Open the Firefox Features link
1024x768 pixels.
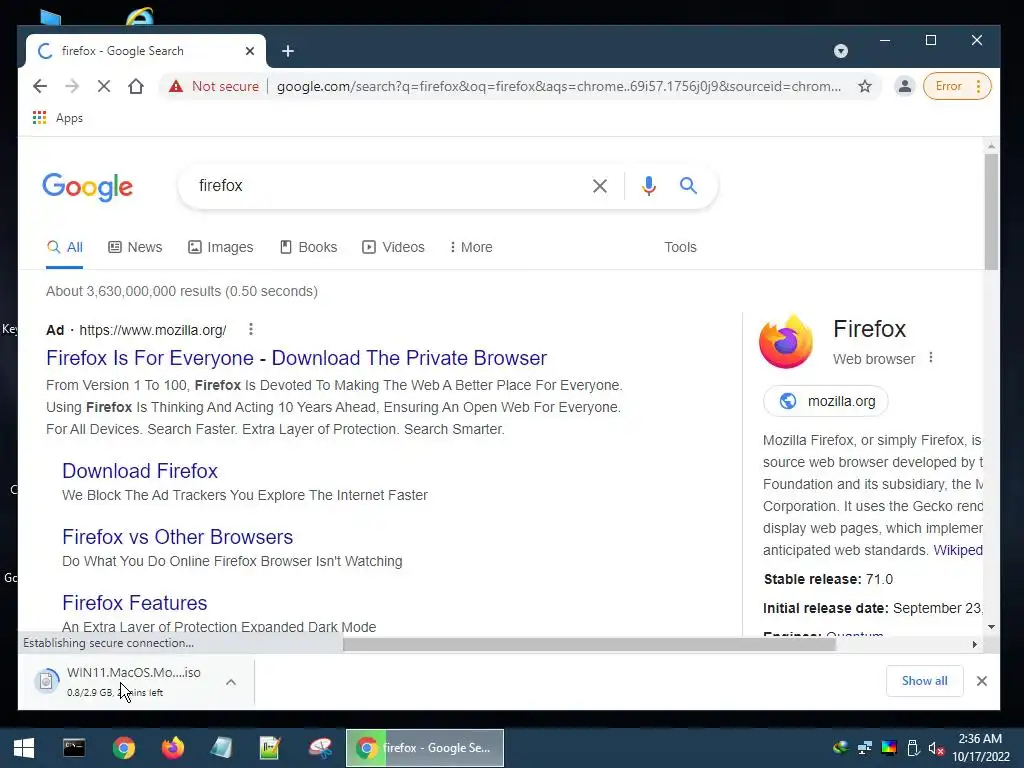(135, 603)
